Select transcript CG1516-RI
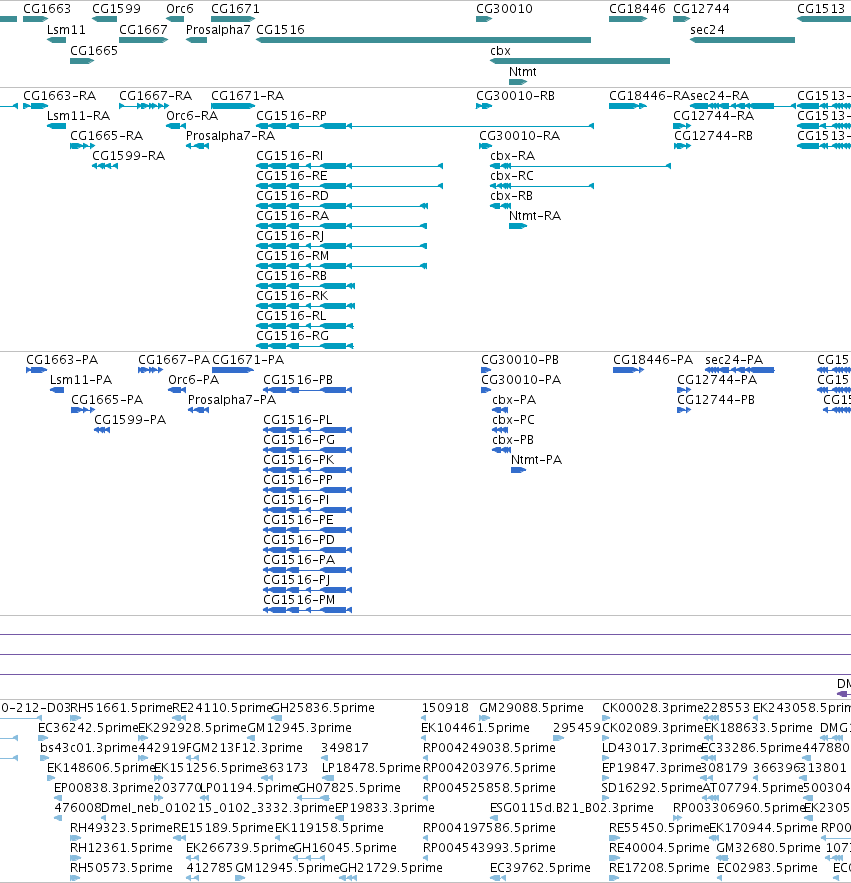The width and height of the screenshot is (851, 883). point(349,166)
